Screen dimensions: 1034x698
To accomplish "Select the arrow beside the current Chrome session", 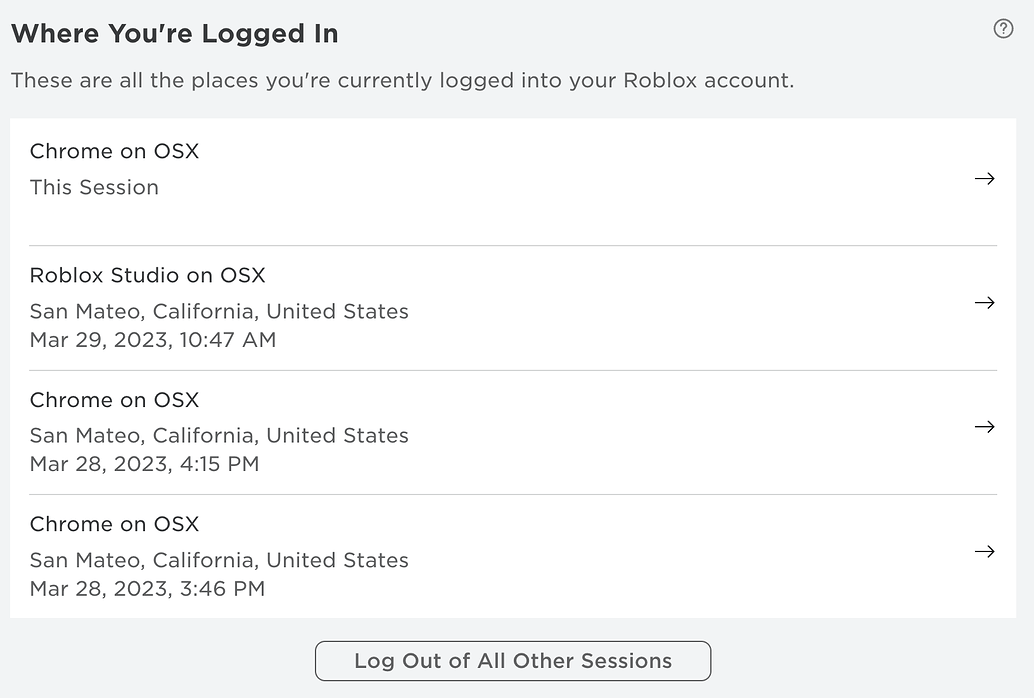I will pos(985,178).
